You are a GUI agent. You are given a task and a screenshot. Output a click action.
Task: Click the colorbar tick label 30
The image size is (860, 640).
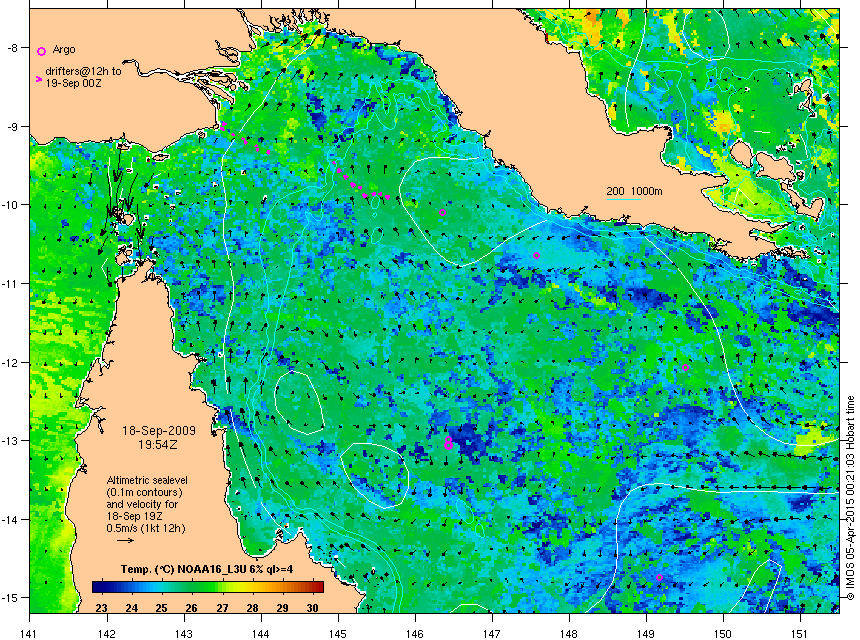pyautogui.click(x=313, y=608)
